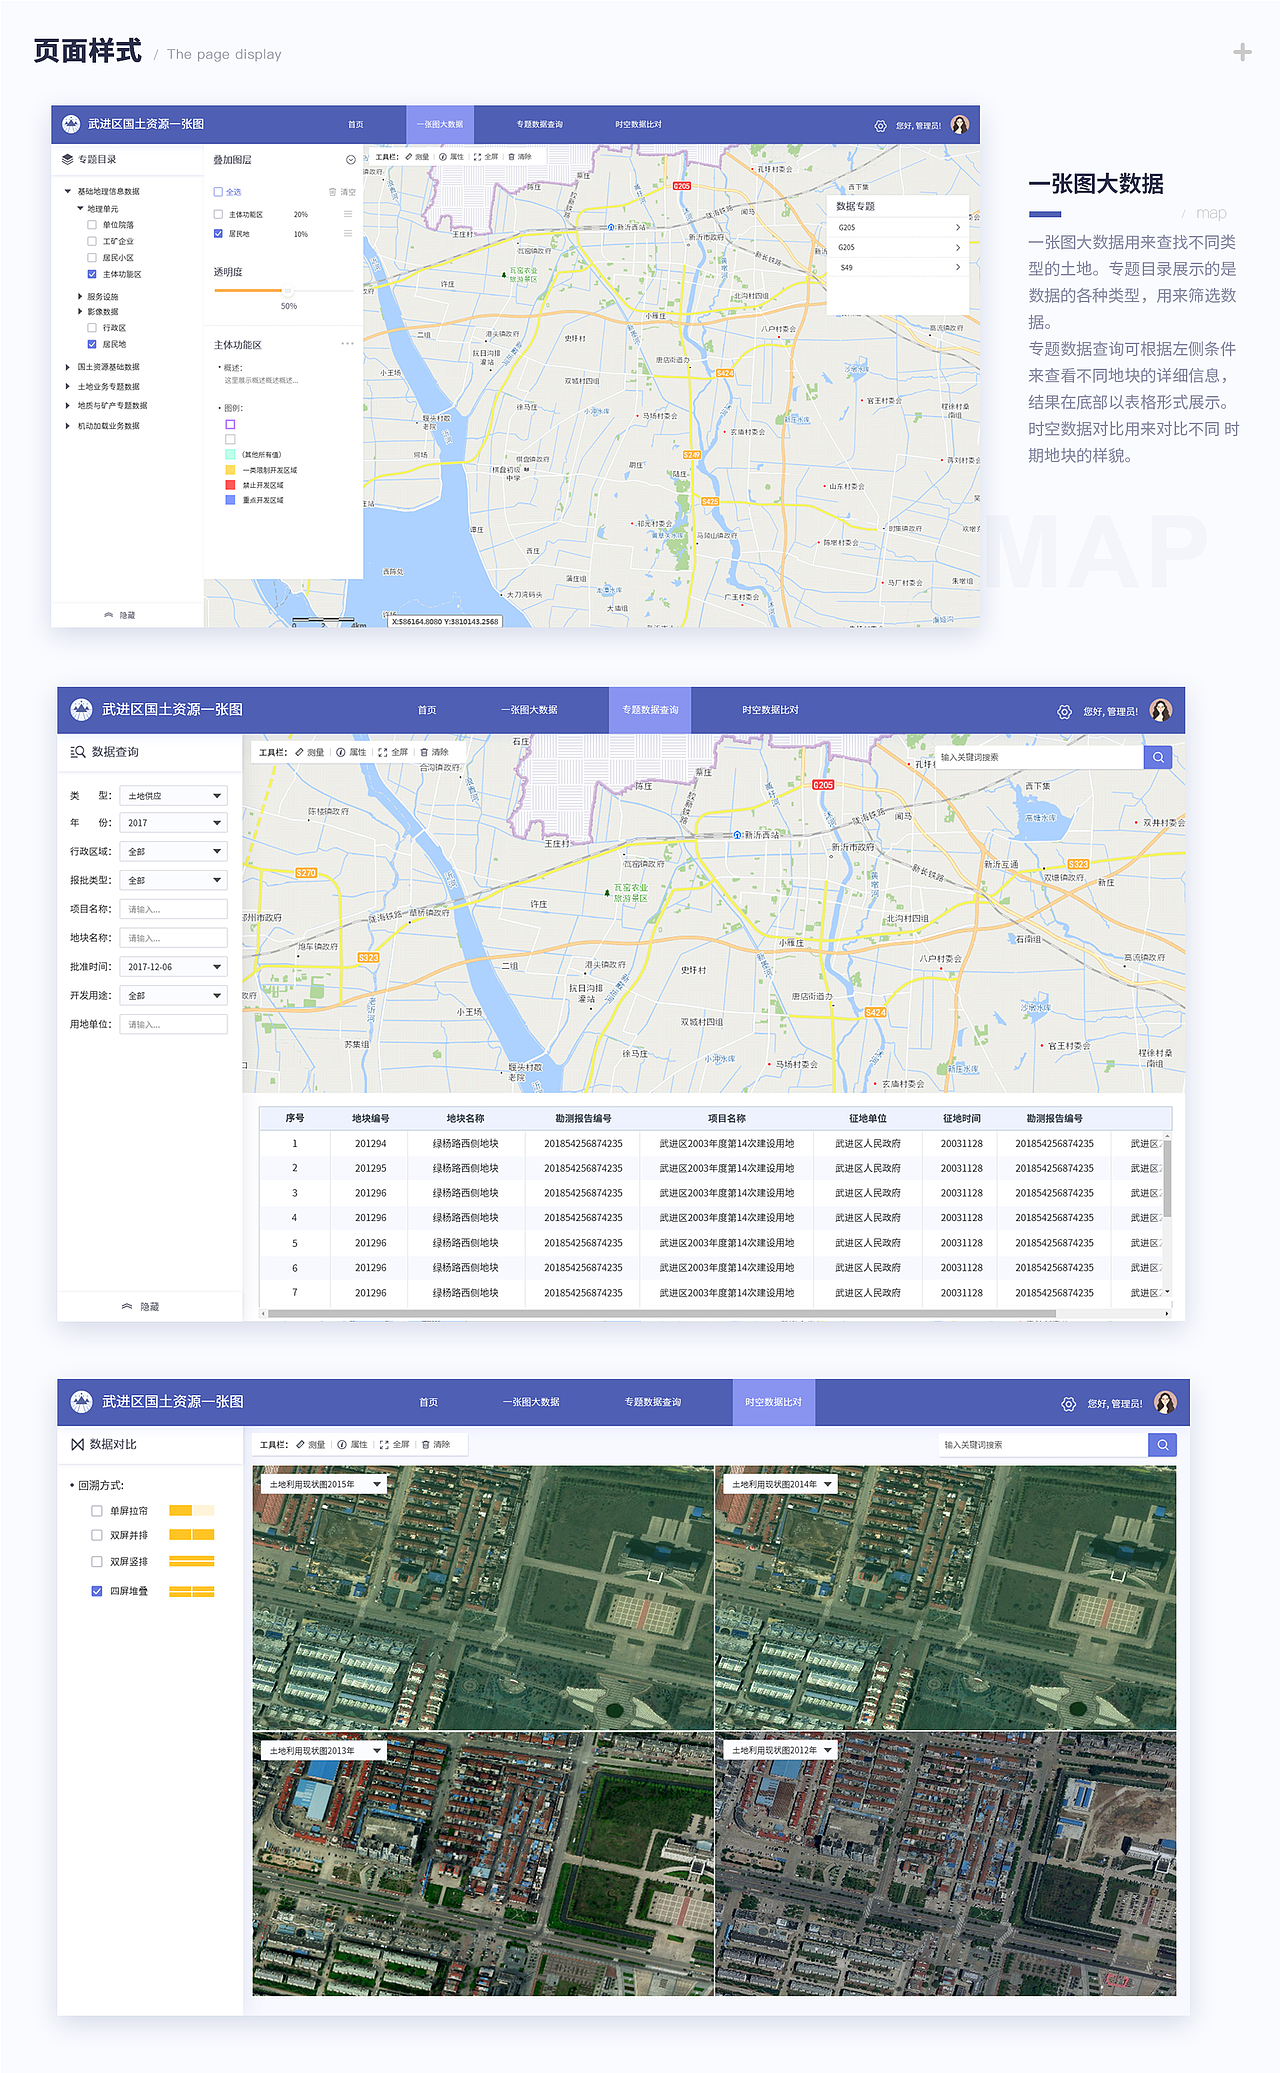Click blue search button in 时空数据比对 screen
The height and width of the screenshot is (2073, 1280).
tap(1162, 1445)
